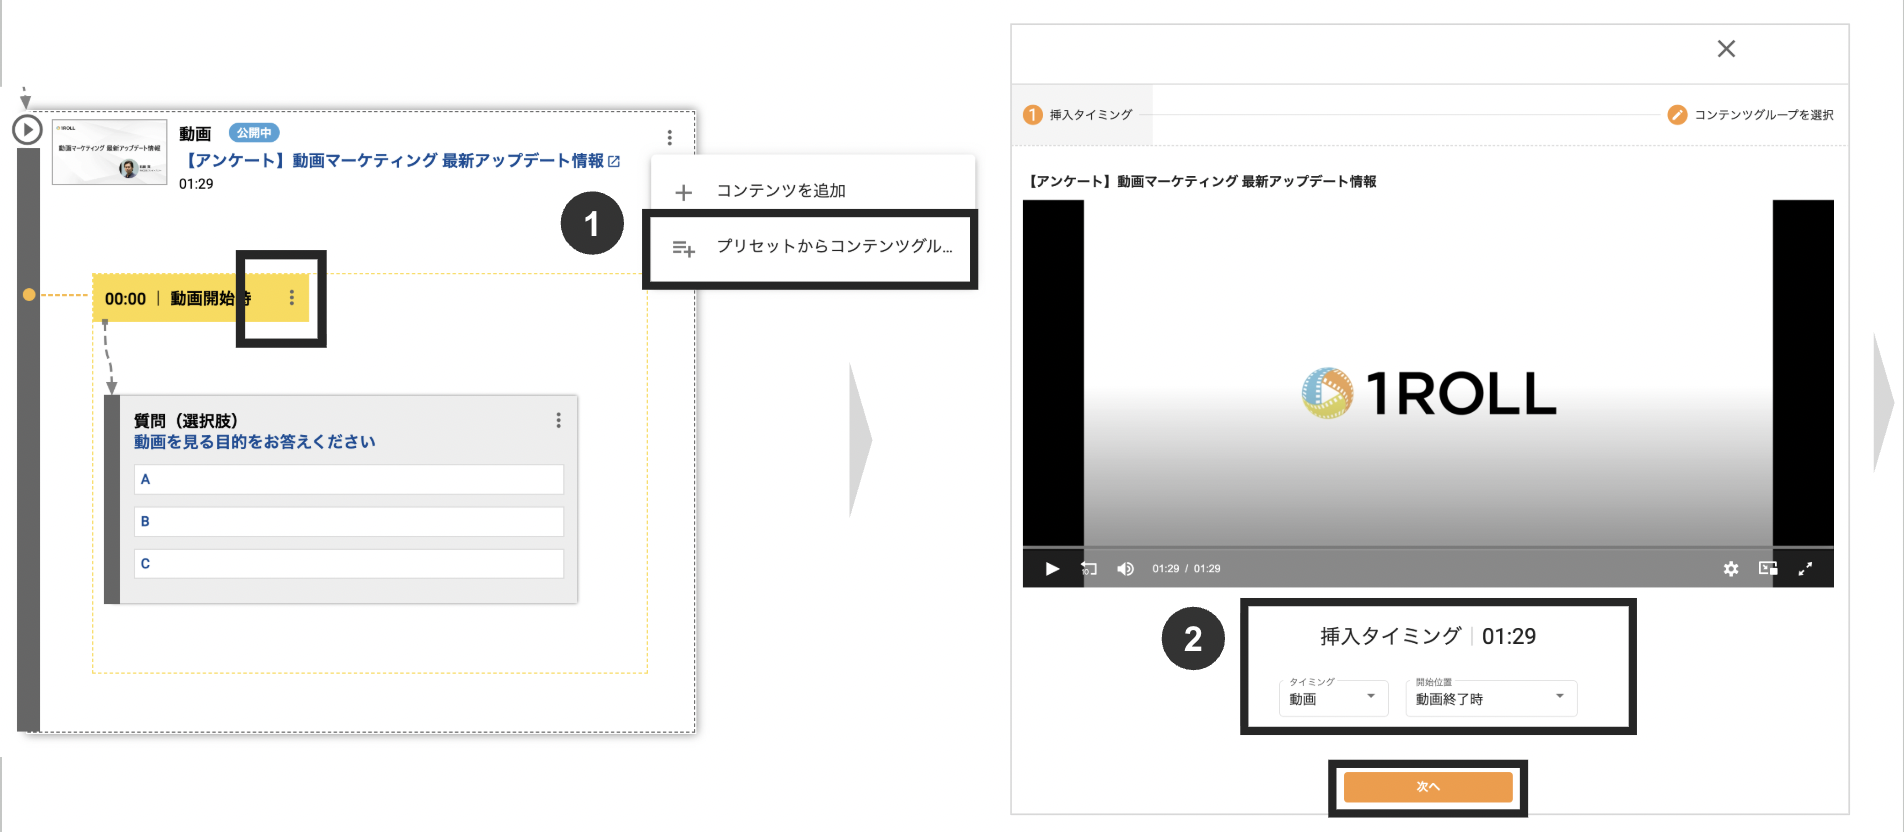Close the insert timing dialog
The image size is (1904, 832).
[x=1726, y=49]
